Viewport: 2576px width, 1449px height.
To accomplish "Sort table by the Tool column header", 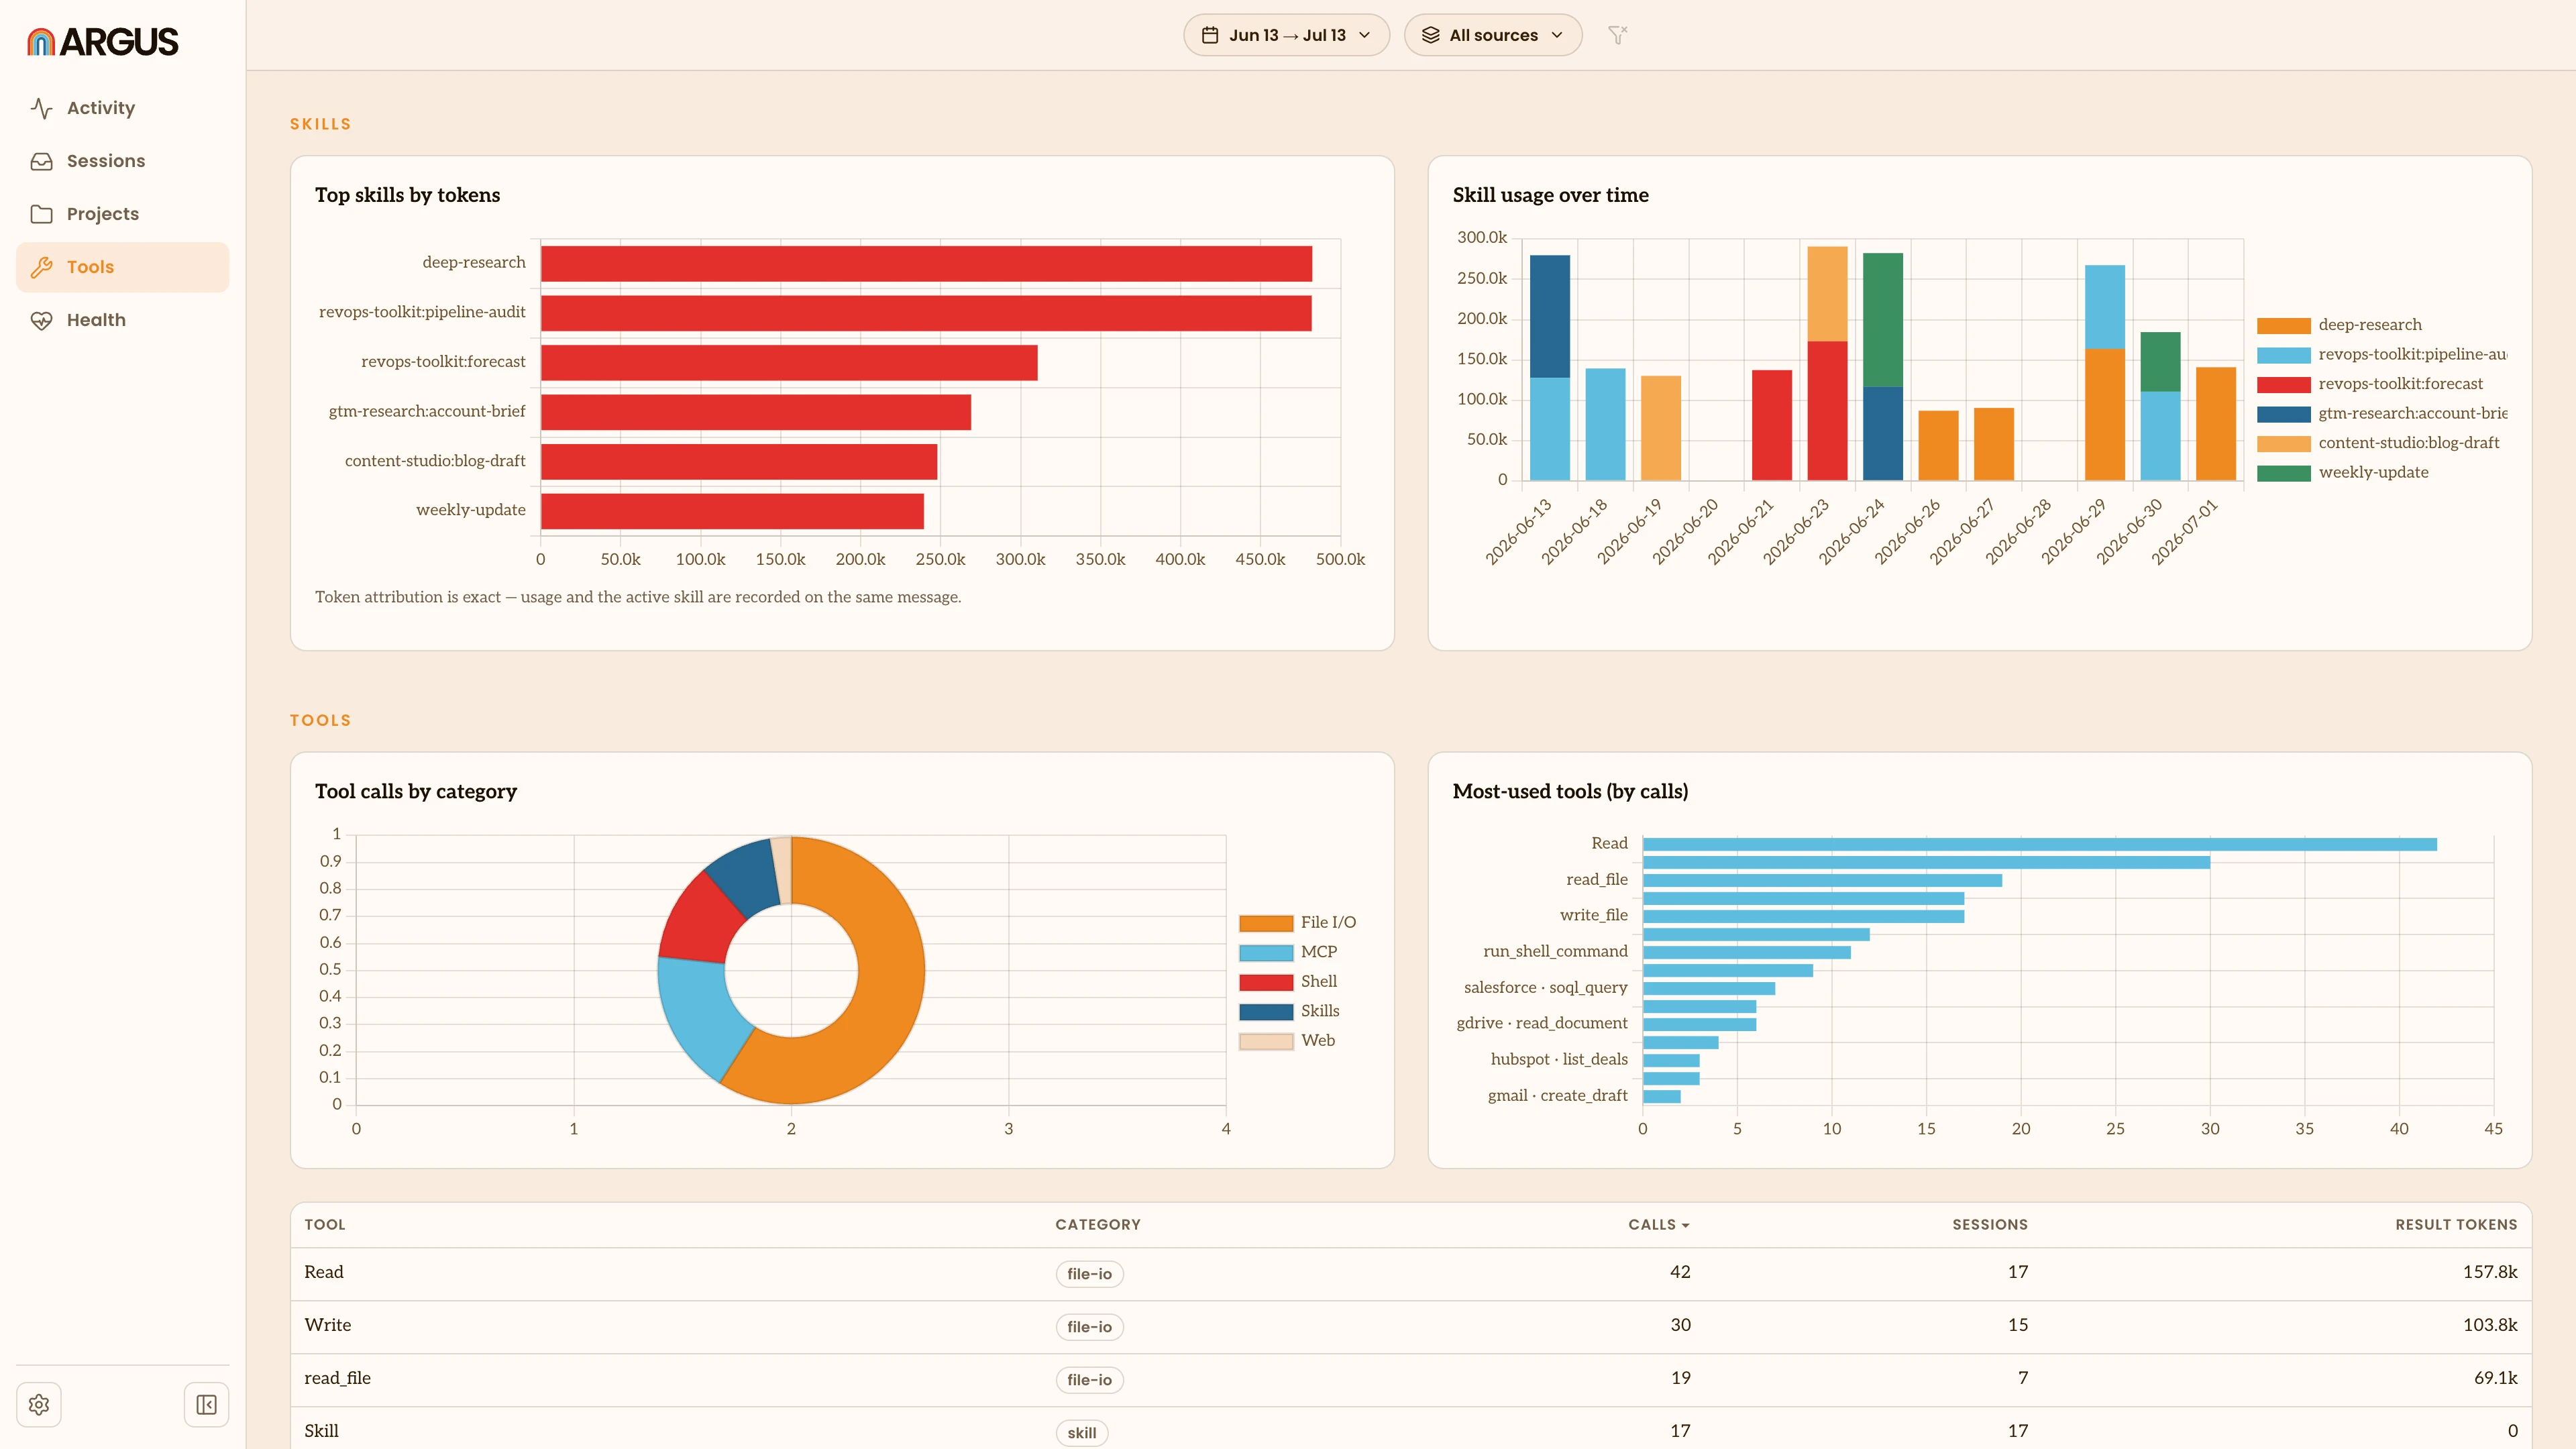I will click(325, 1225).
